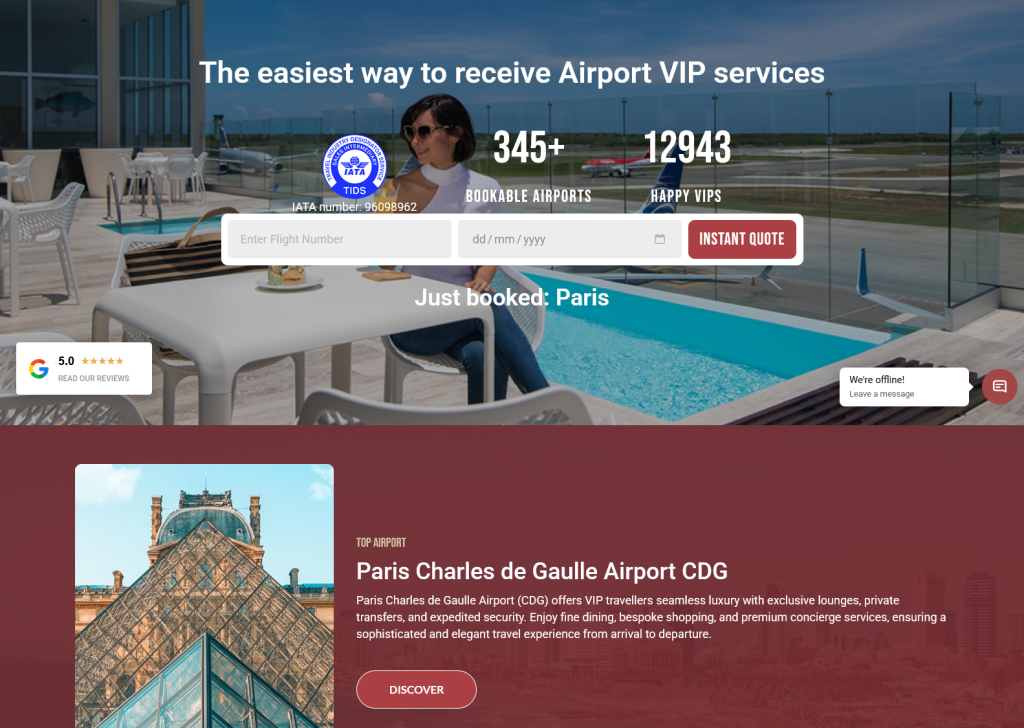This screenshot has height=728, width=1024.
Task: Open the calendar picker icon in date field
Action: [660, 239]
